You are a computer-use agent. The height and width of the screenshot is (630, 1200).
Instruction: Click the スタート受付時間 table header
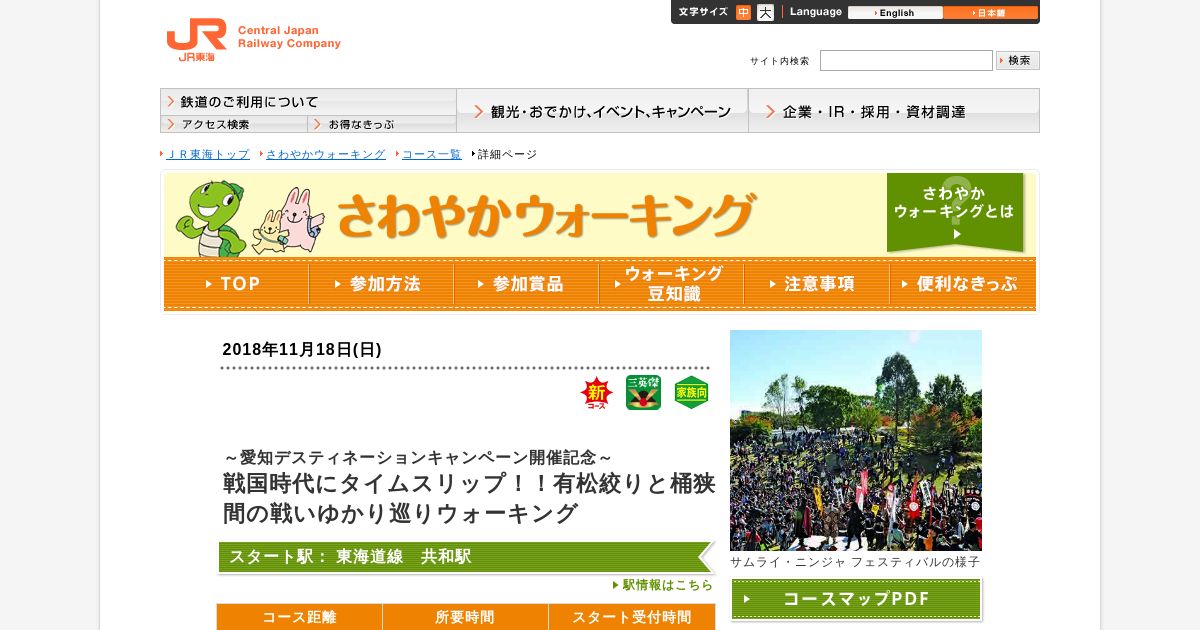point(632,617)
